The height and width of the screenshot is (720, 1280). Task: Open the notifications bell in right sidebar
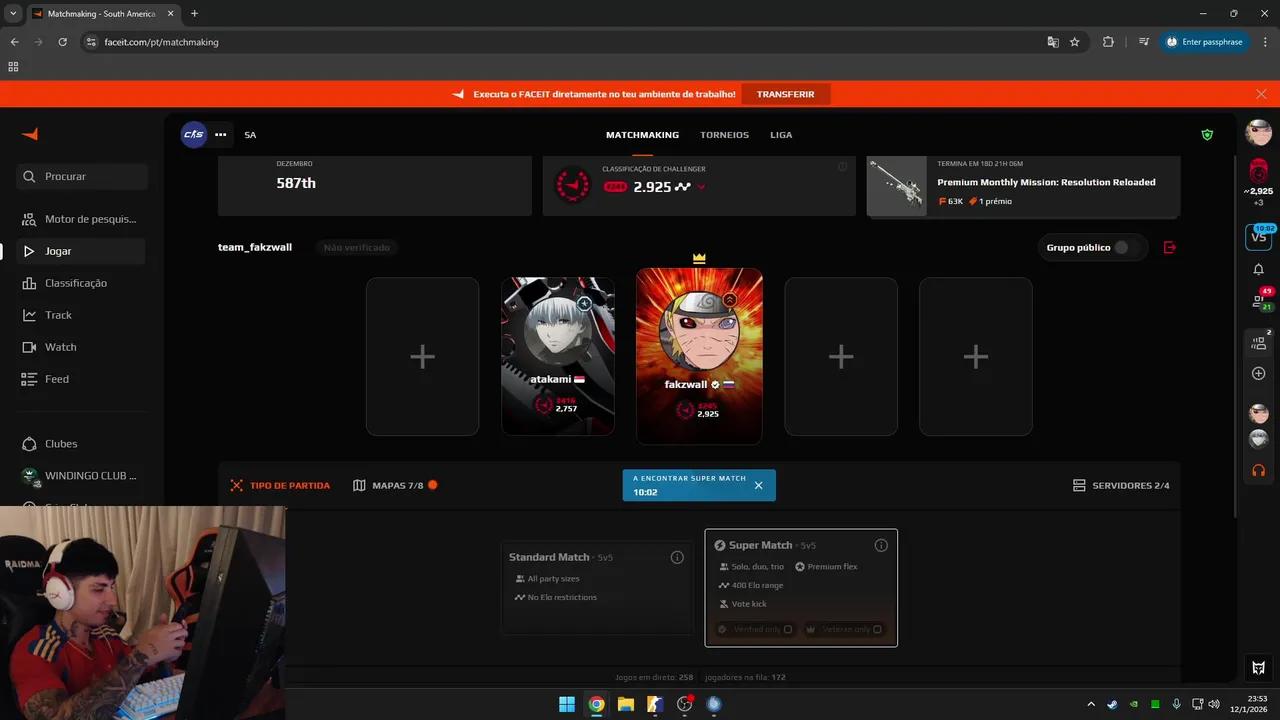(x=1258, y=269)
